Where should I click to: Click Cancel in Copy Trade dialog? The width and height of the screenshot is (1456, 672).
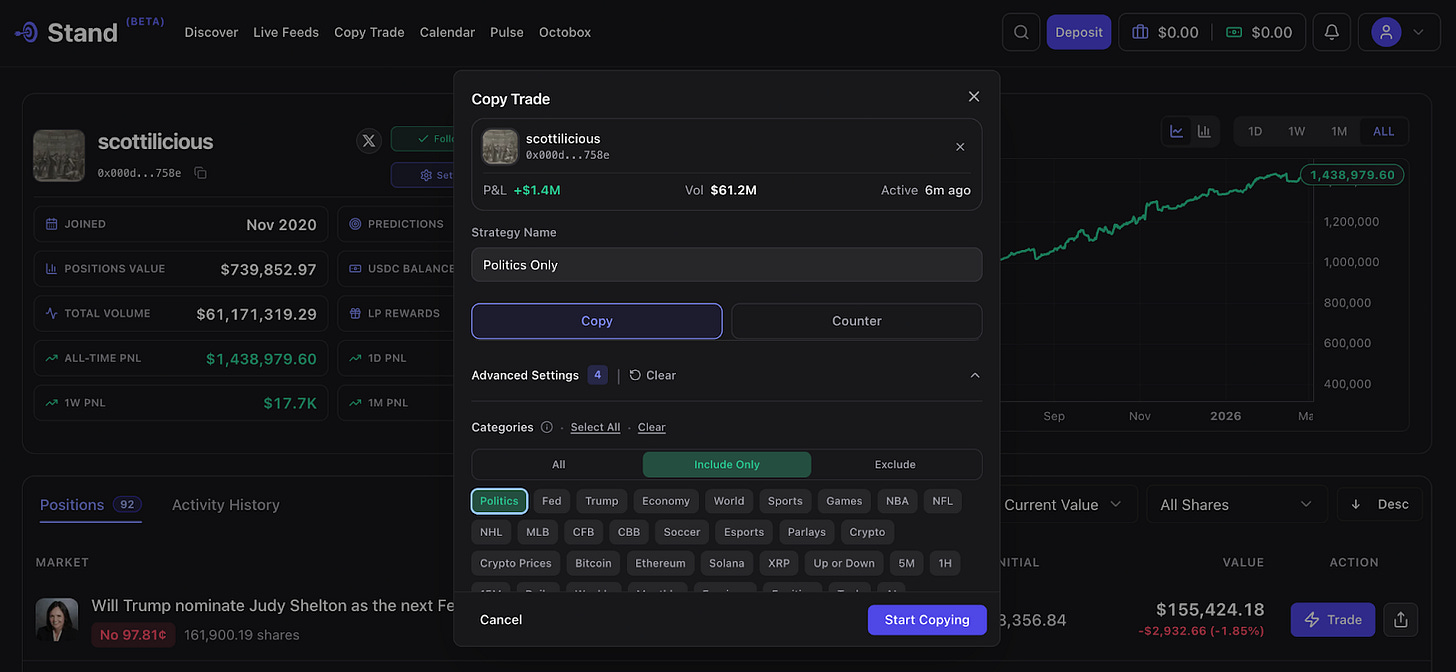pyautogui.click(x=501, y=620)
